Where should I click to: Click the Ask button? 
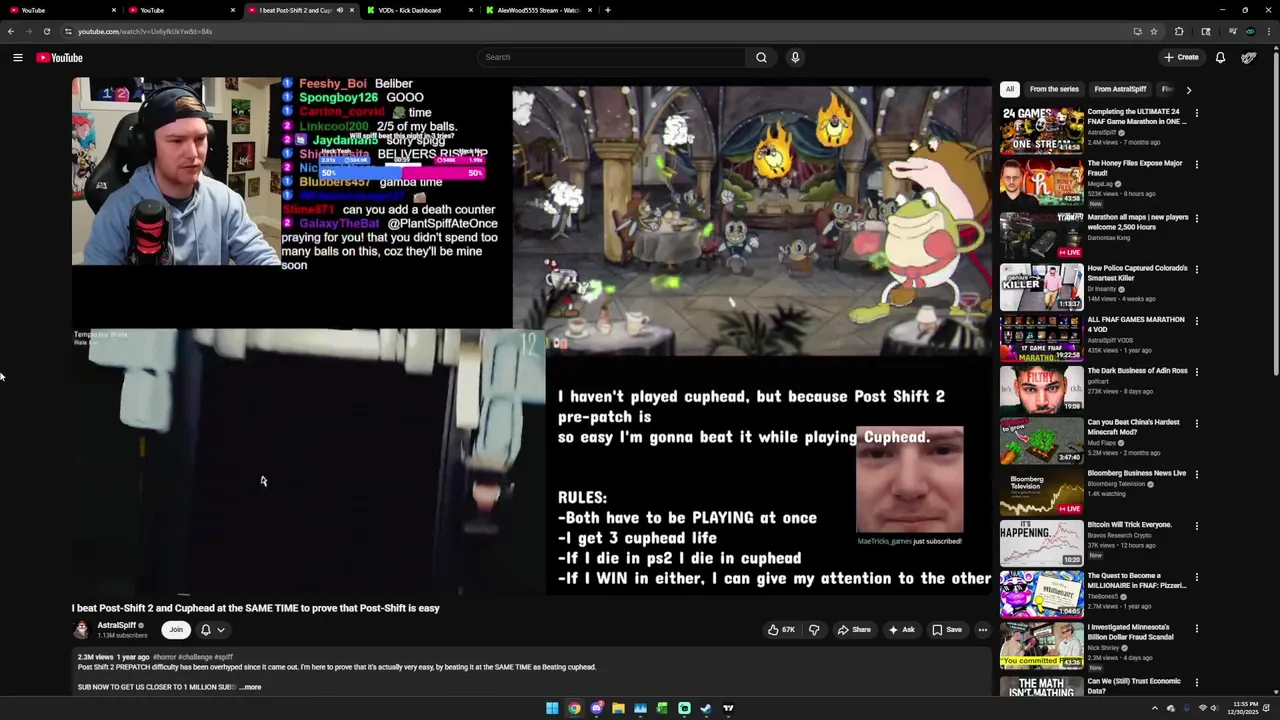pos(901,630)
